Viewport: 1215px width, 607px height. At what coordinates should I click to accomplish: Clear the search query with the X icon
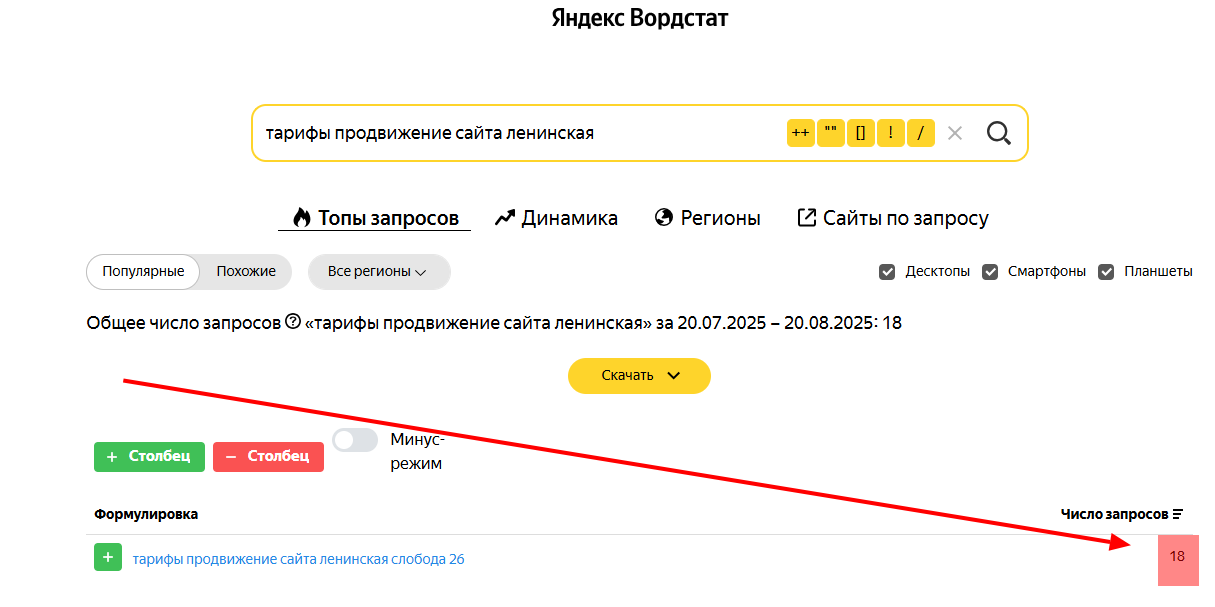pyautogui.click(x=955, y=133)
